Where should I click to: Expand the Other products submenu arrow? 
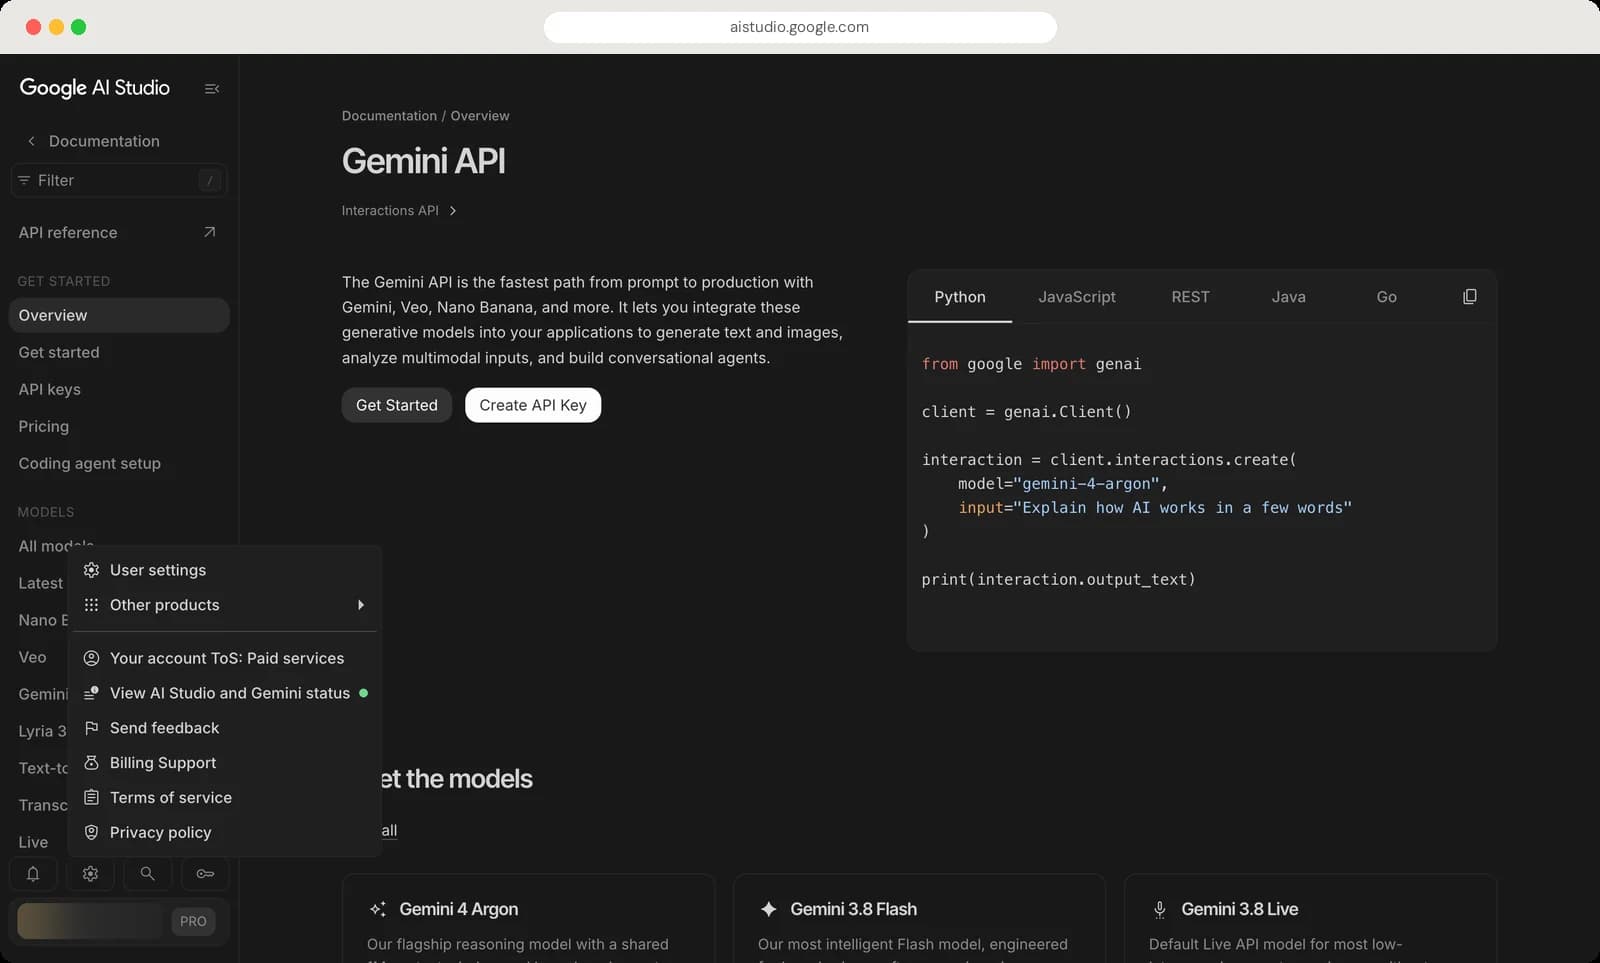[x=361, y=605]
